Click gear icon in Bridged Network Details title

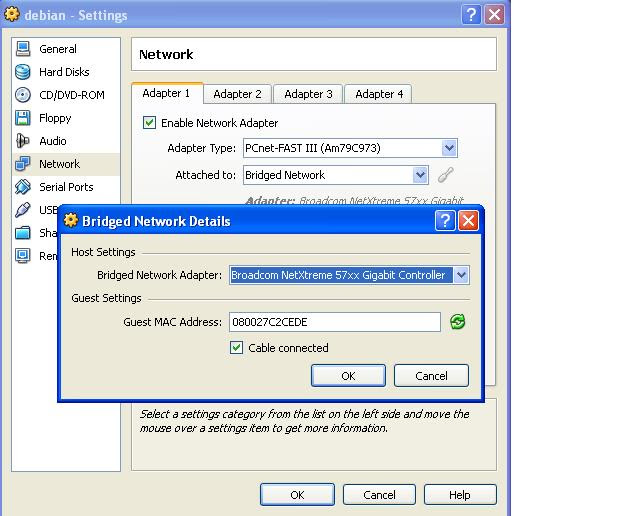coord(71,220)
